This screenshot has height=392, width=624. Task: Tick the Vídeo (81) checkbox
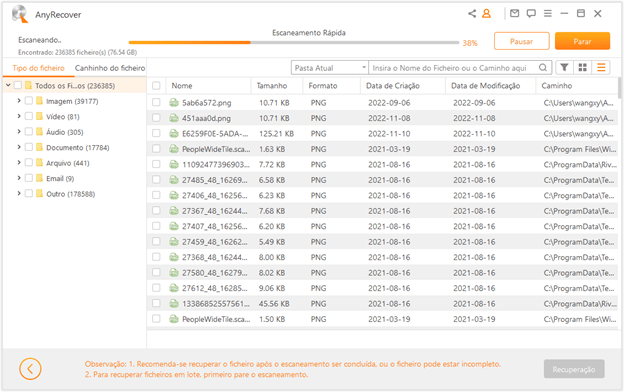29,116
